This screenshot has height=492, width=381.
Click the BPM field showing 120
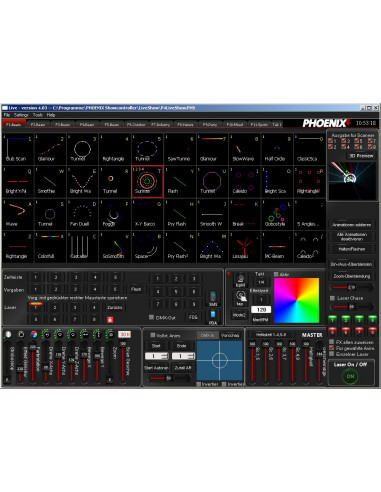click(261, 310)
